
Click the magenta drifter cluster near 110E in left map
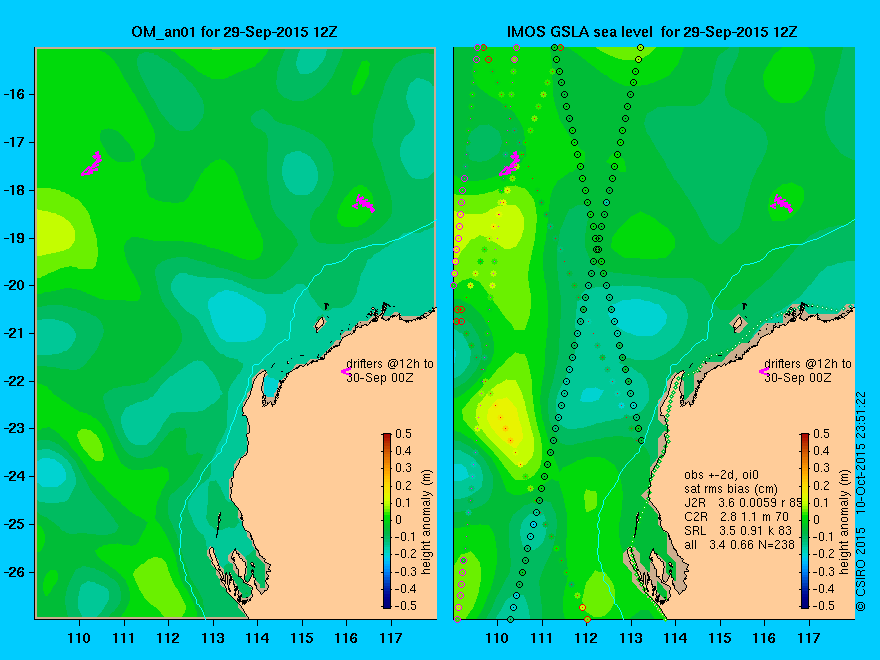click(91, 164)
